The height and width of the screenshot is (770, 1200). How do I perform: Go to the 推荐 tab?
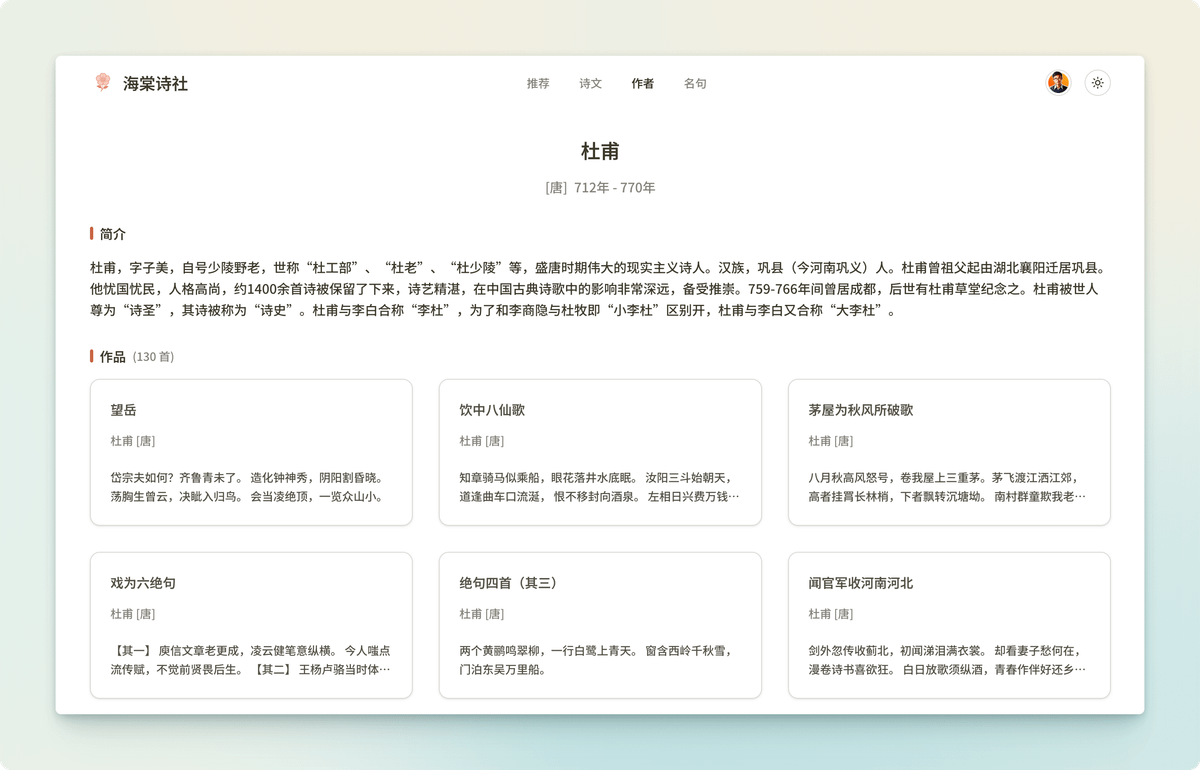coord(538,84)
